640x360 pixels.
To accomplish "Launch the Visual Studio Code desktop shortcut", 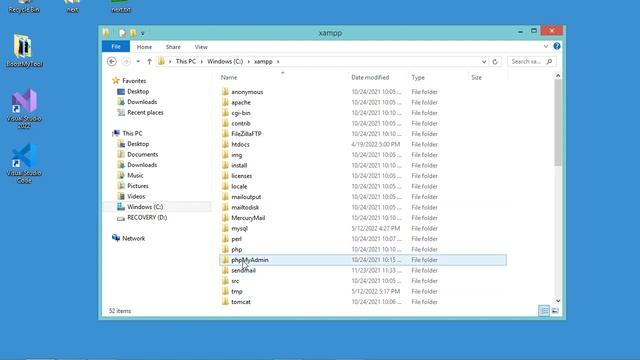I will (x=24, y=163).
